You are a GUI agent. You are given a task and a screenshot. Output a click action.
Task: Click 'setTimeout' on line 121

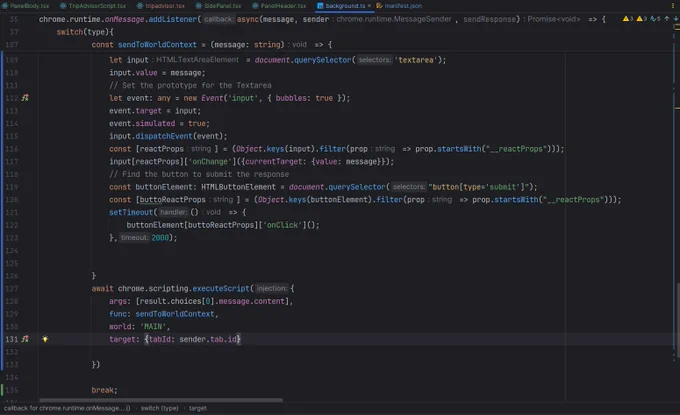click(131, 212)
